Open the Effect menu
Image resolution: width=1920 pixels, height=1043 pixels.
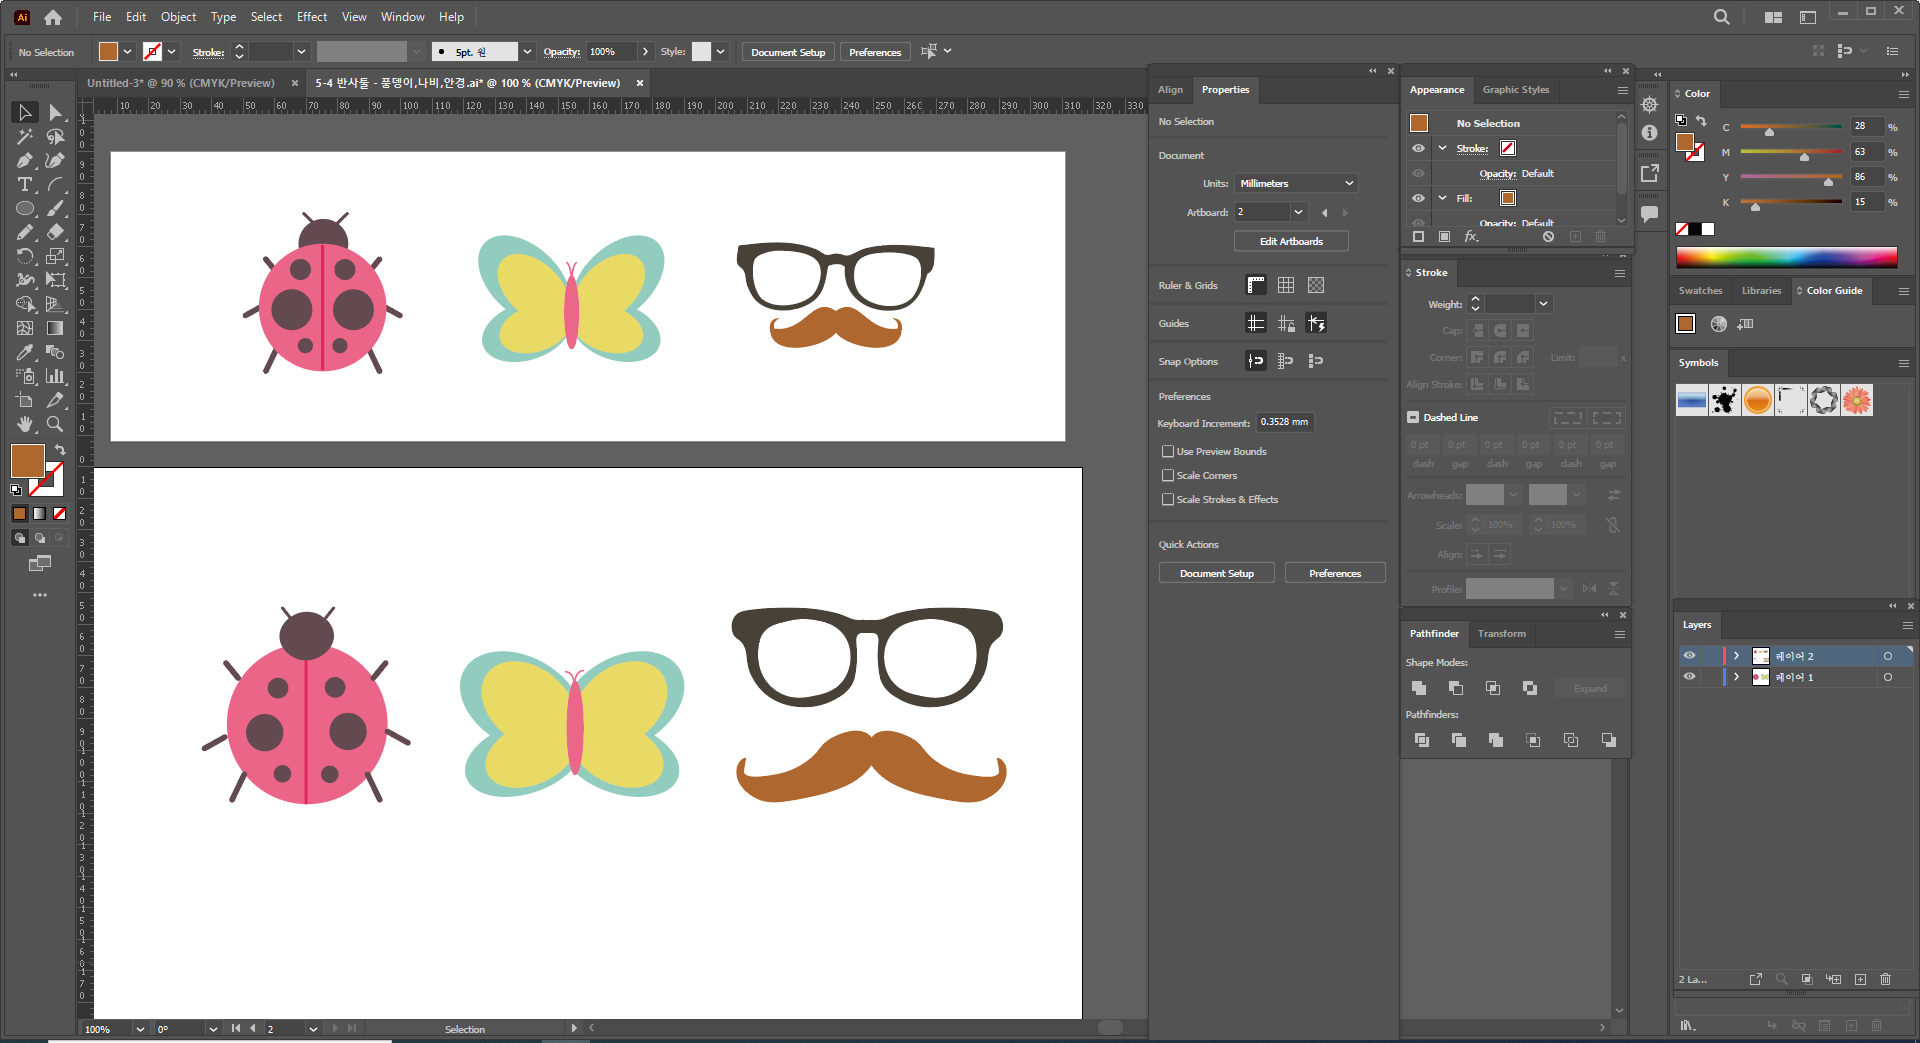tap(311, 17)
